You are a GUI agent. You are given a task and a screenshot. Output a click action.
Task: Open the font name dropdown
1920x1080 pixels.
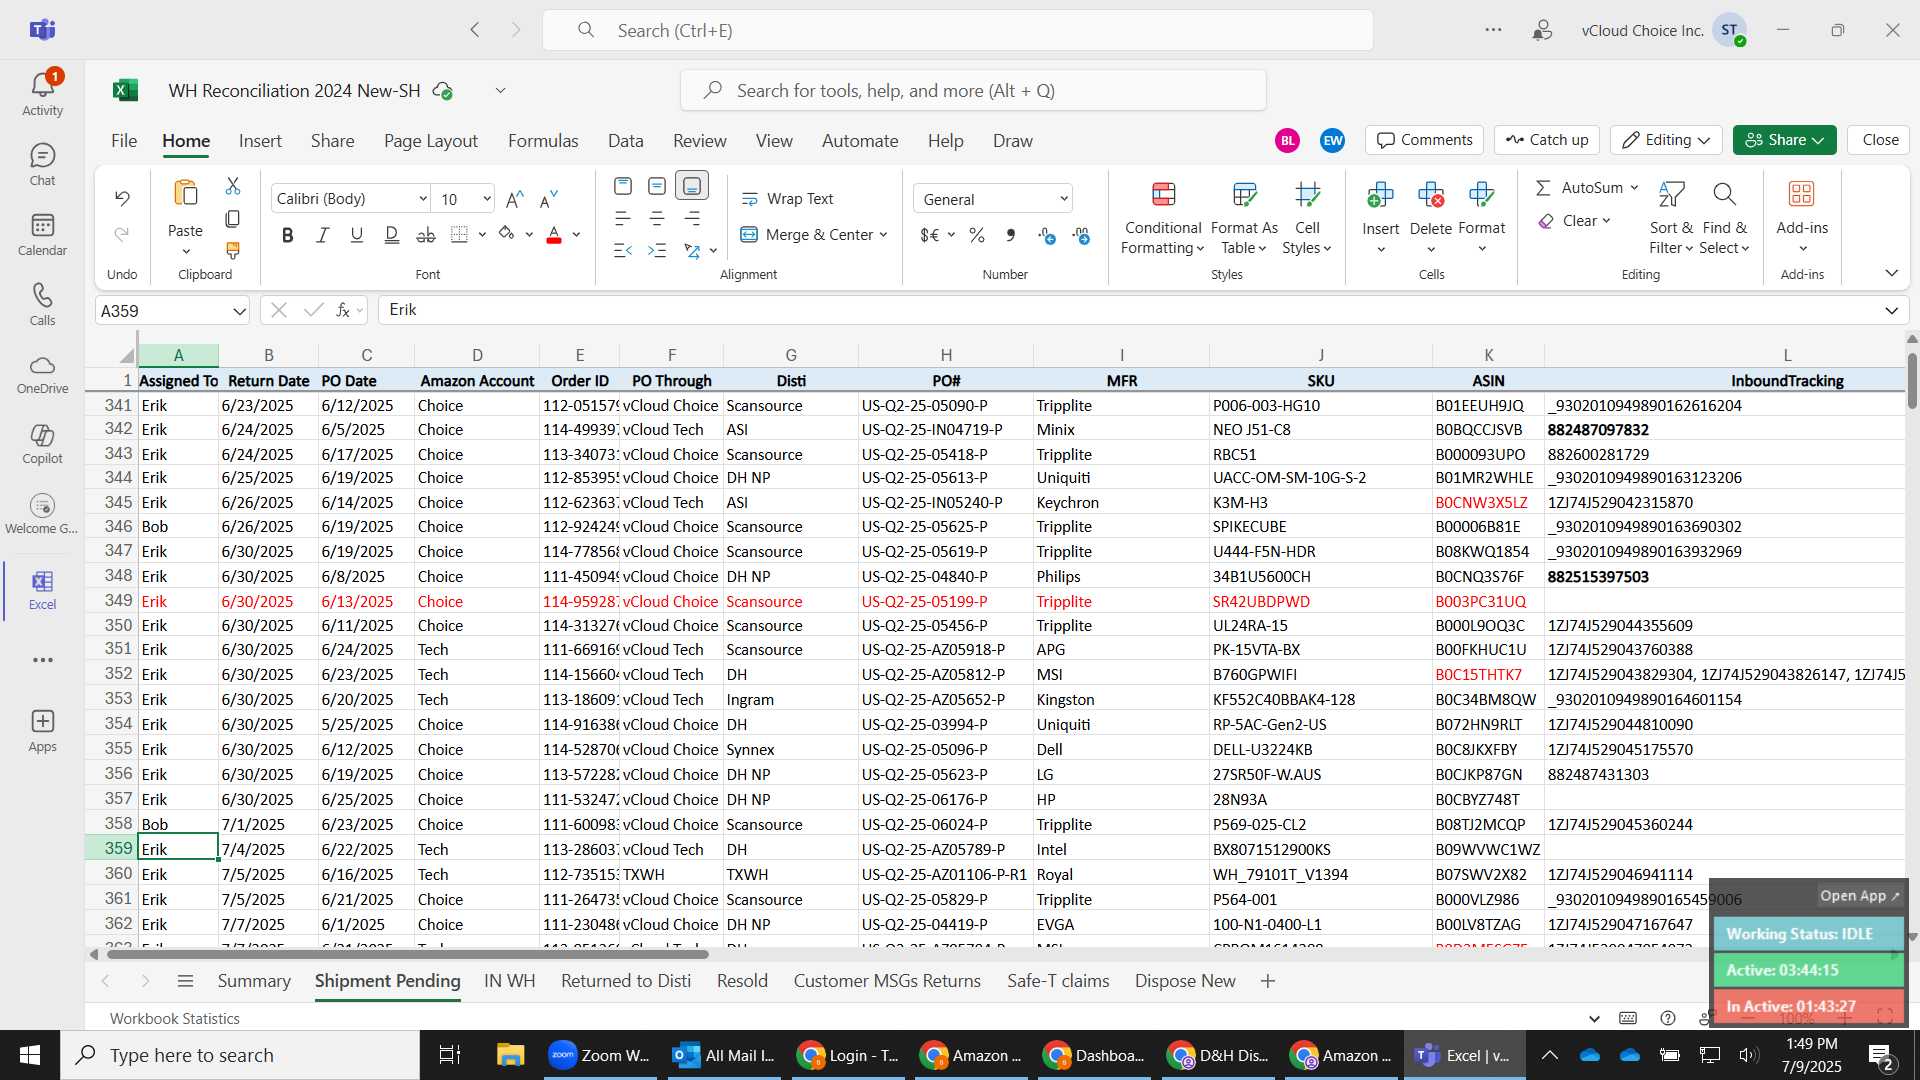(x=422, y=199)
